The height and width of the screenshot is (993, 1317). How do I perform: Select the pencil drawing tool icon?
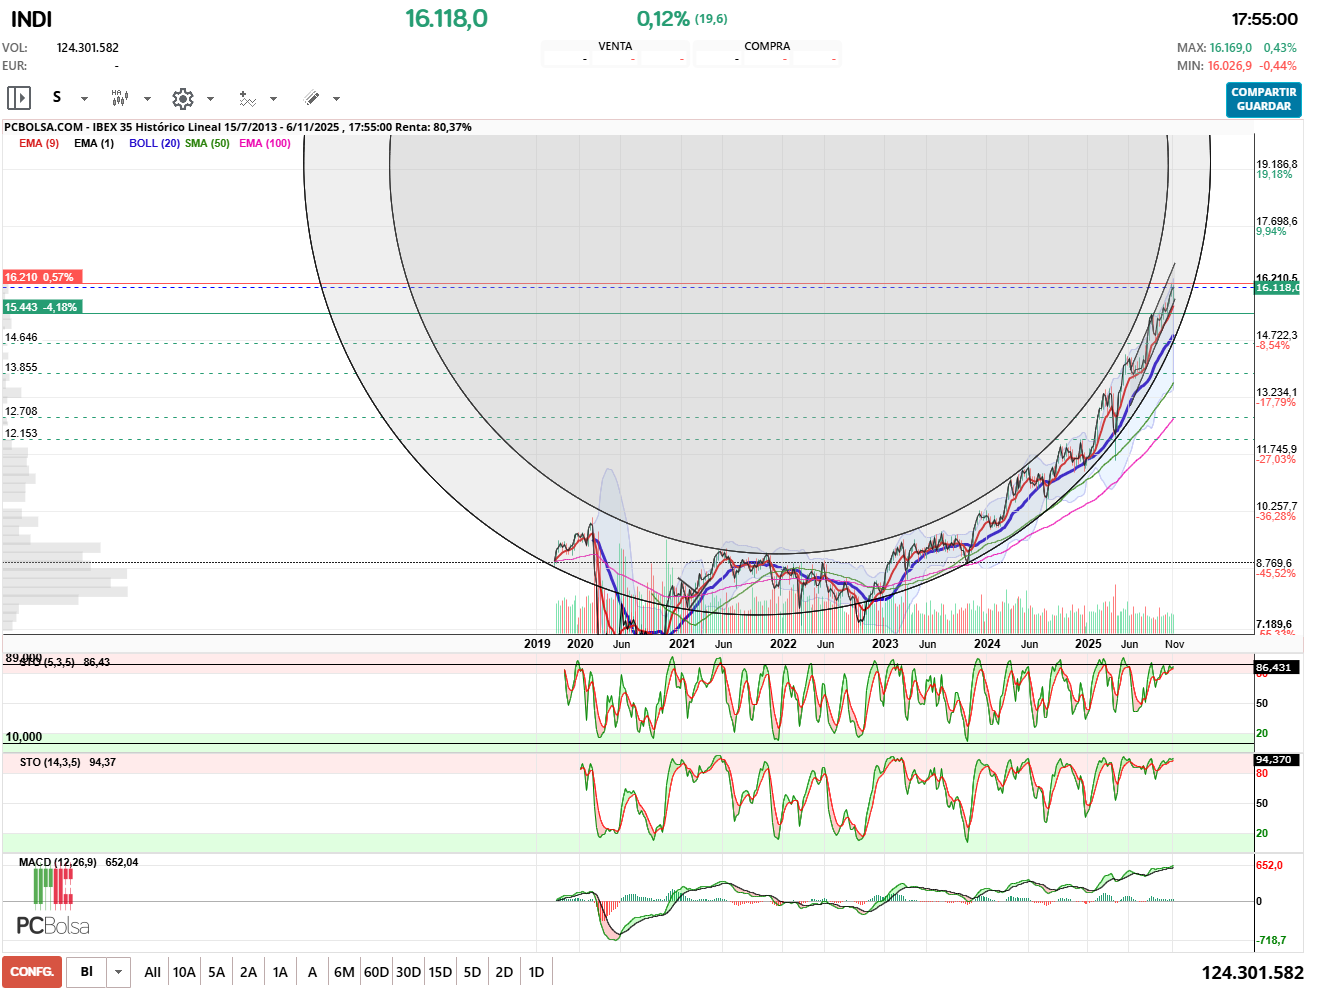tap(311, 97)
